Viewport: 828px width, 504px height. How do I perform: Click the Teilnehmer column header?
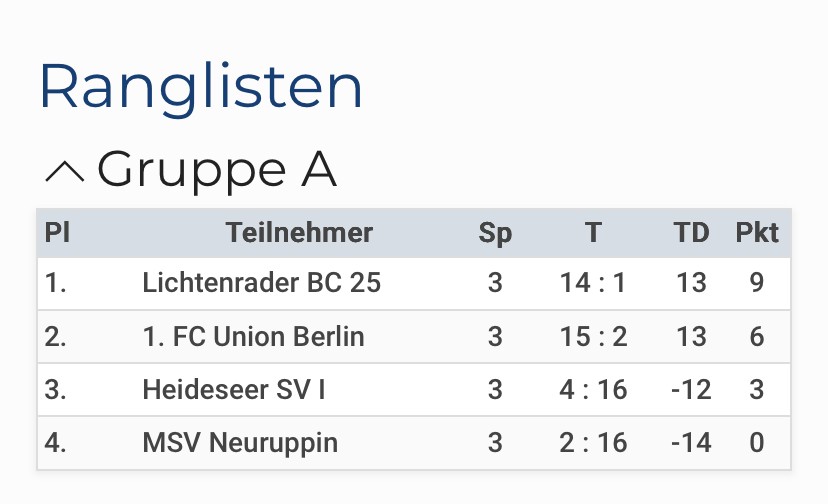[x=299, y=233]
